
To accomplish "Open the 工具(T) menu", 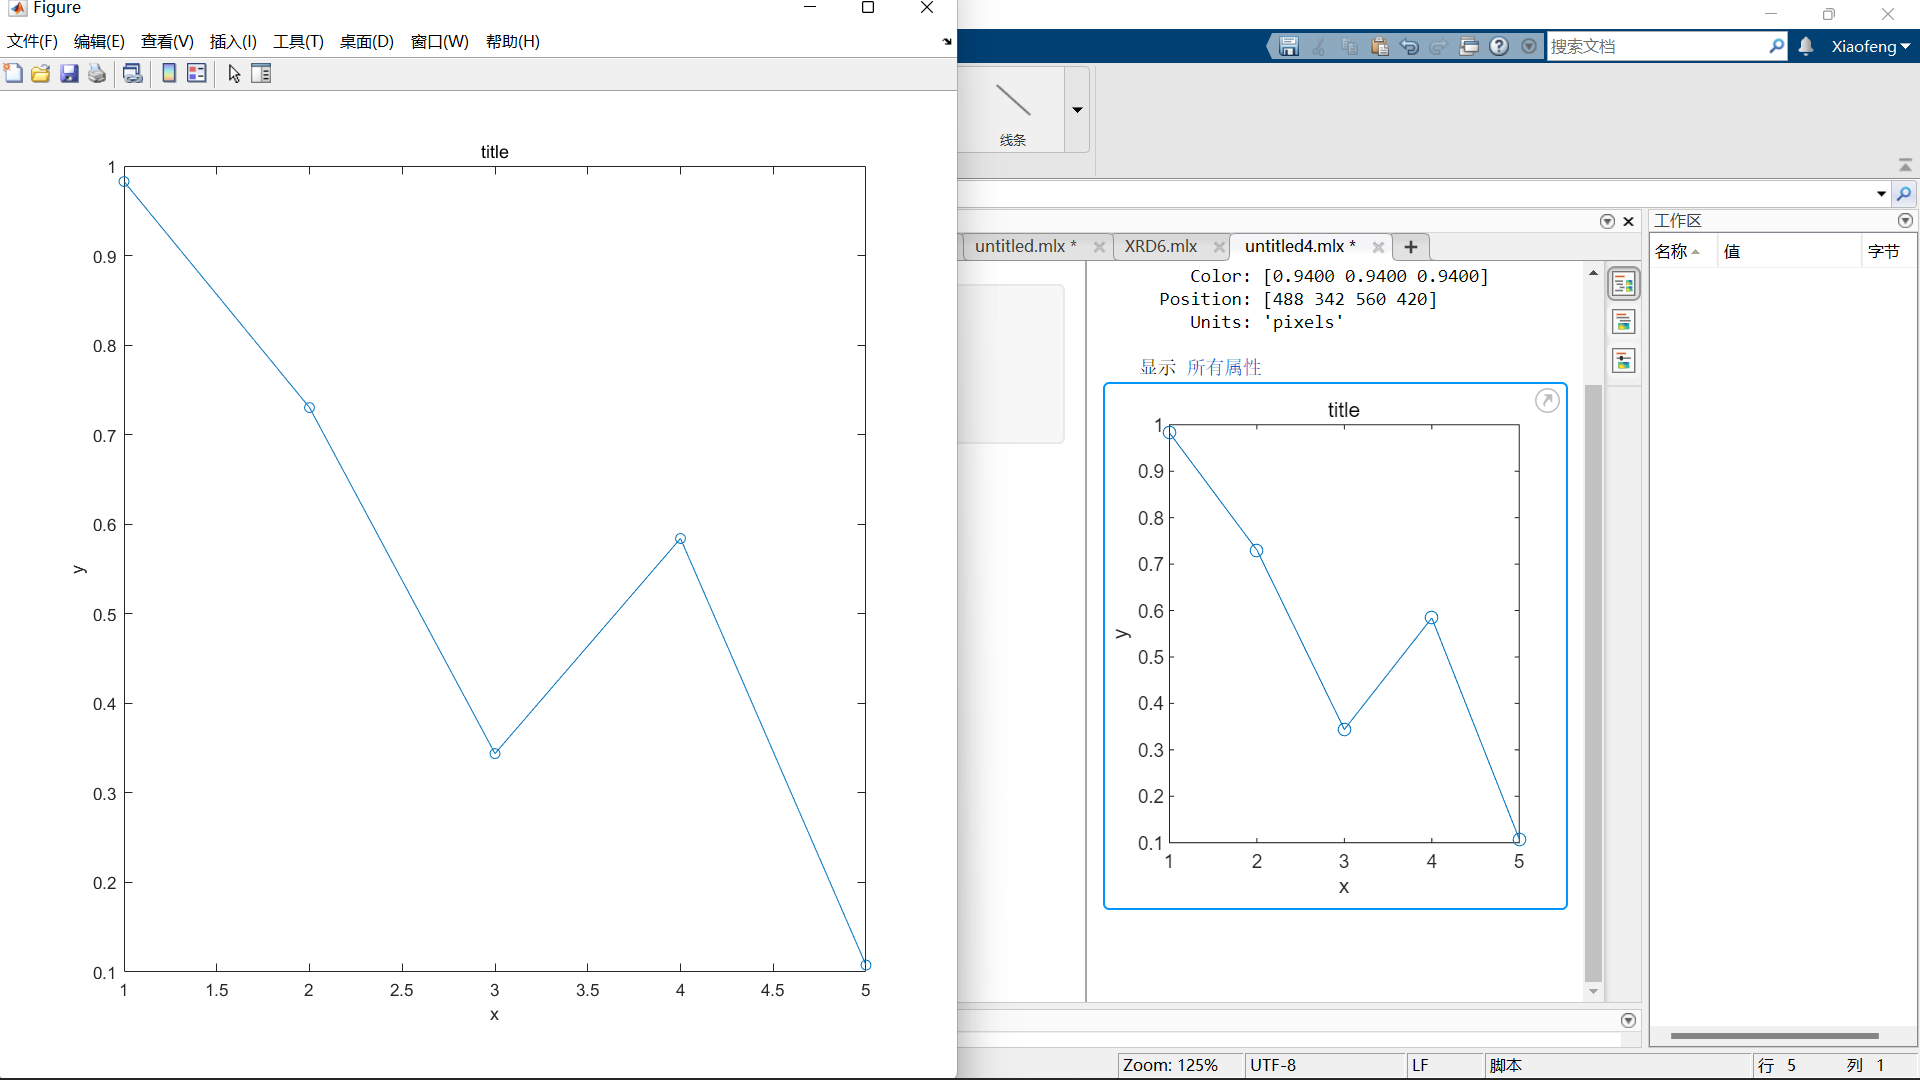I will [298, 41].
